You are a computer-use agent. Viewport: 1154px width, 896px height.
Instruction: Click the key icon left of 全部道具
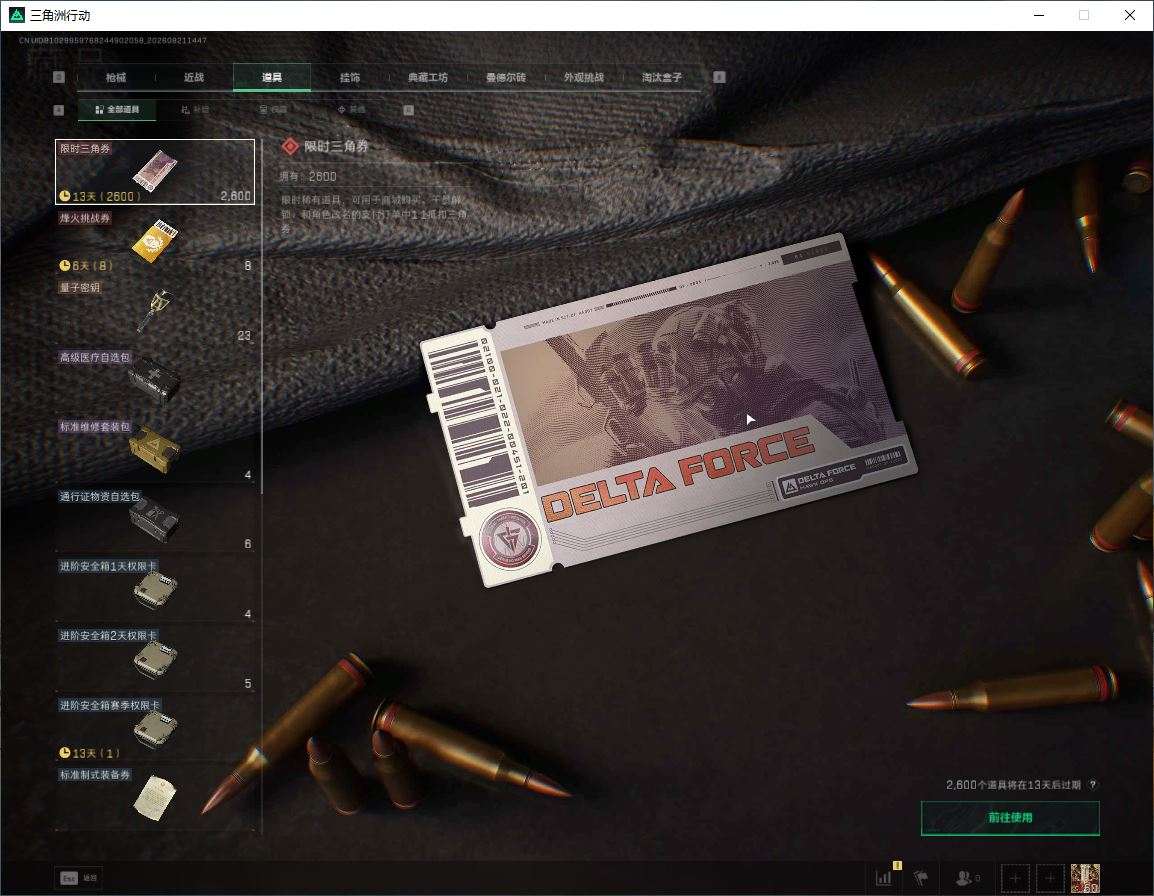click(x=59, y=110)
